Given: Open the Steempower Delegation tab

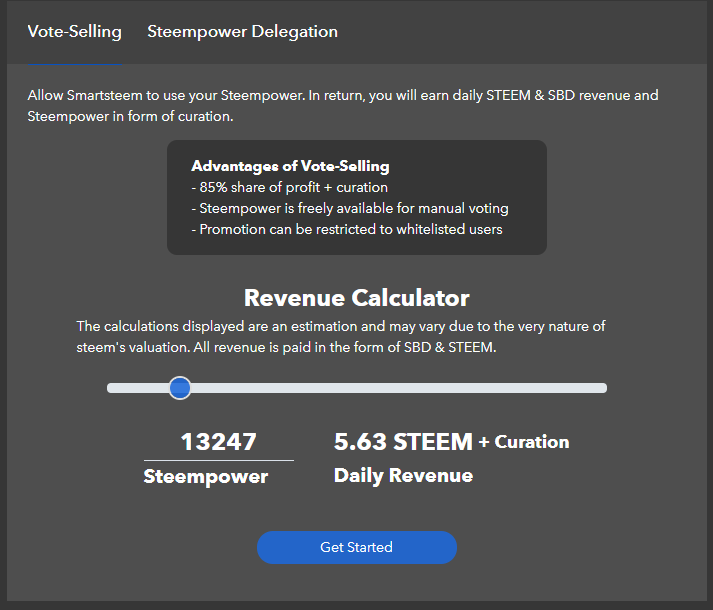Looking at the screenshot, I should pyautogui.click(x=242, y=32).
